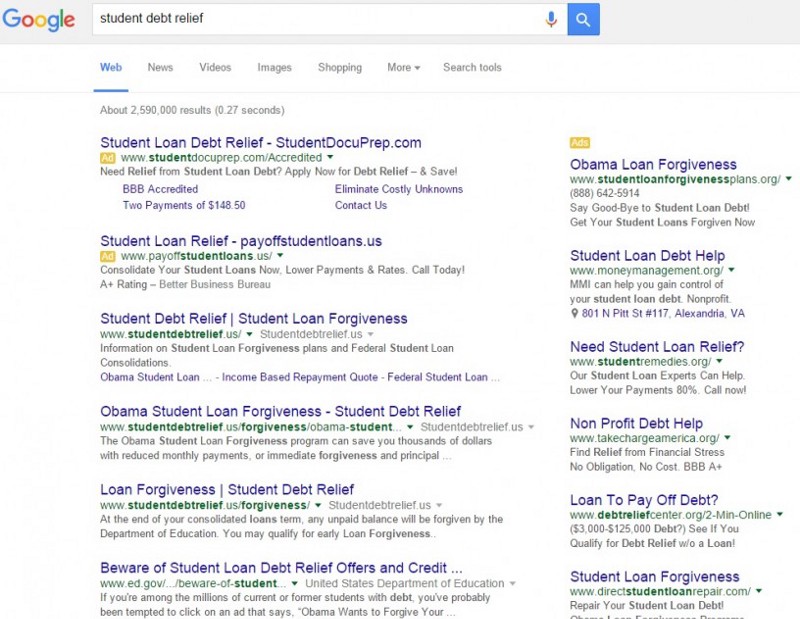Click the Ad badge next to payoffstudentloans.us
This screenshot has width=800, height=619.
point(108,257)
